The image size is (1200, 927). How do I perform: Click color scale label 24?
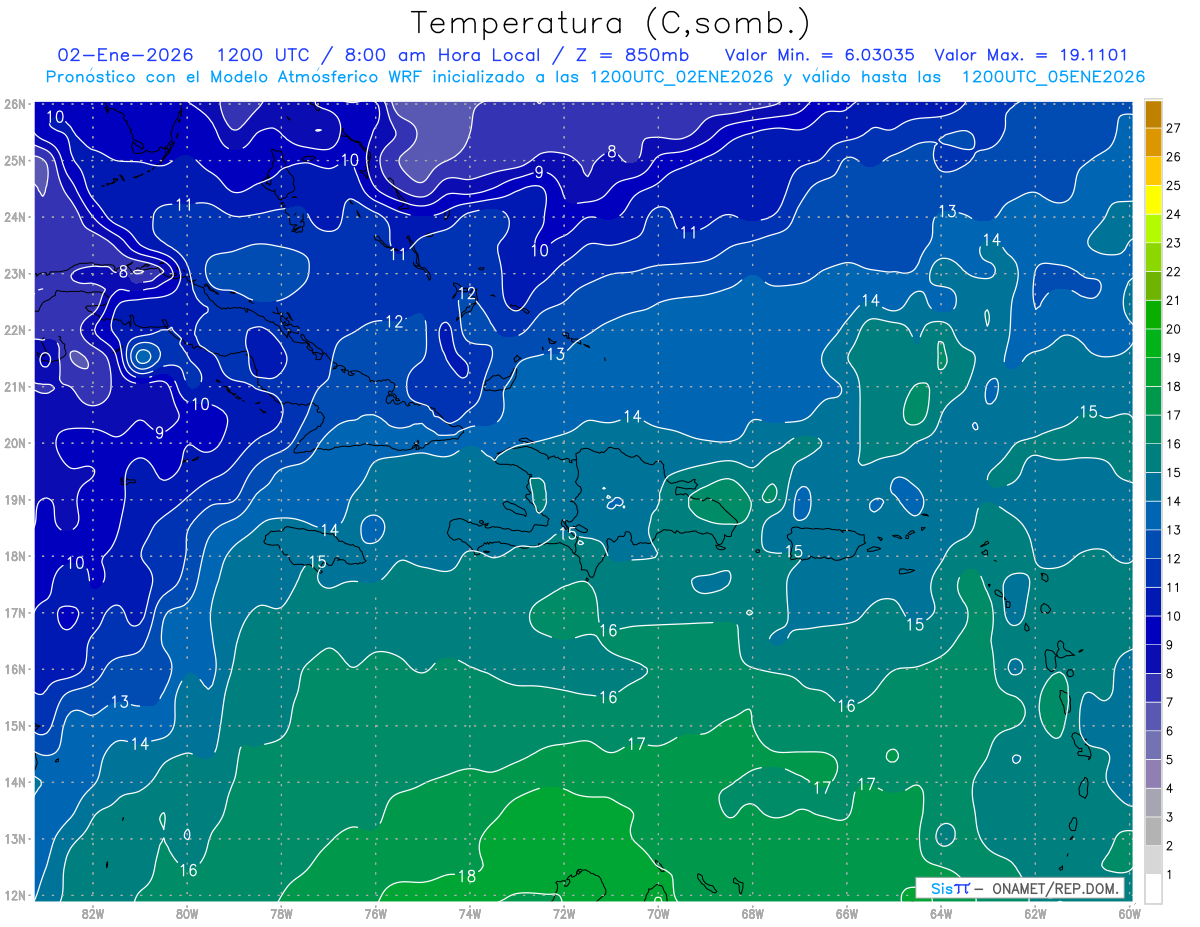click(1173, 214)
